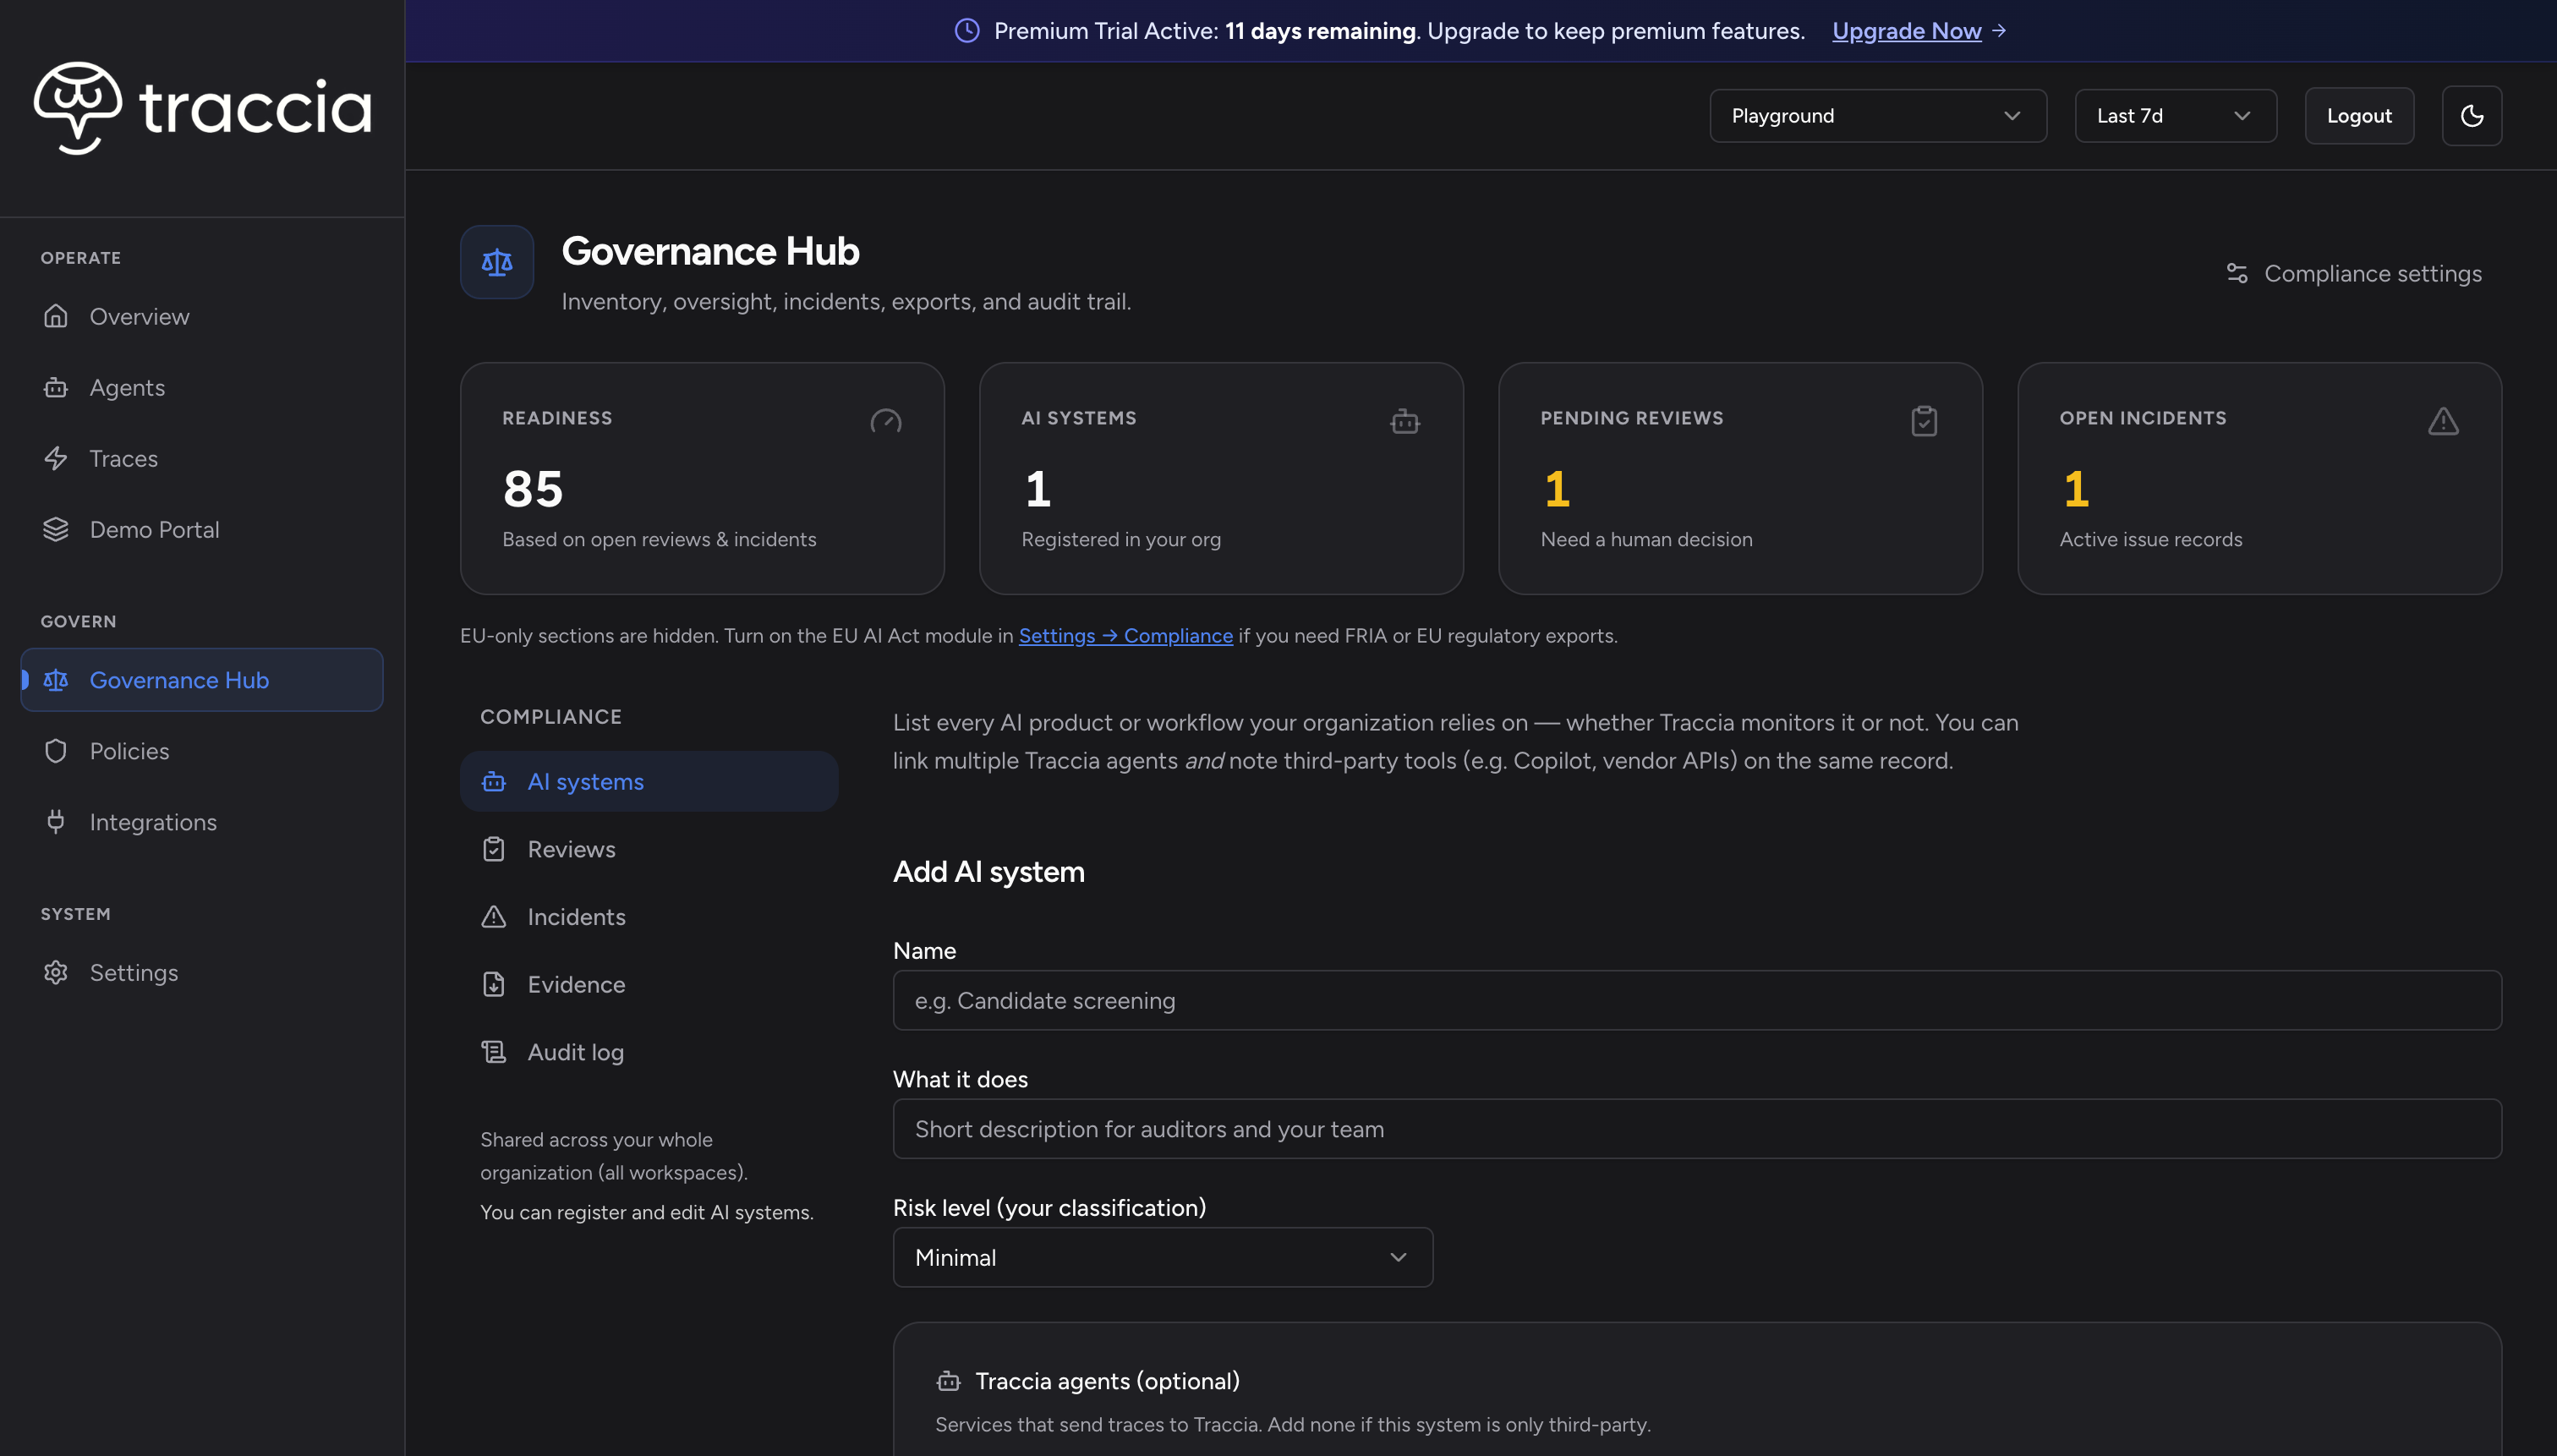Screen dimensions: 2557x1456
Task: Open the Risk level Minimal dropdown
Action: tap(1162, 1257)
